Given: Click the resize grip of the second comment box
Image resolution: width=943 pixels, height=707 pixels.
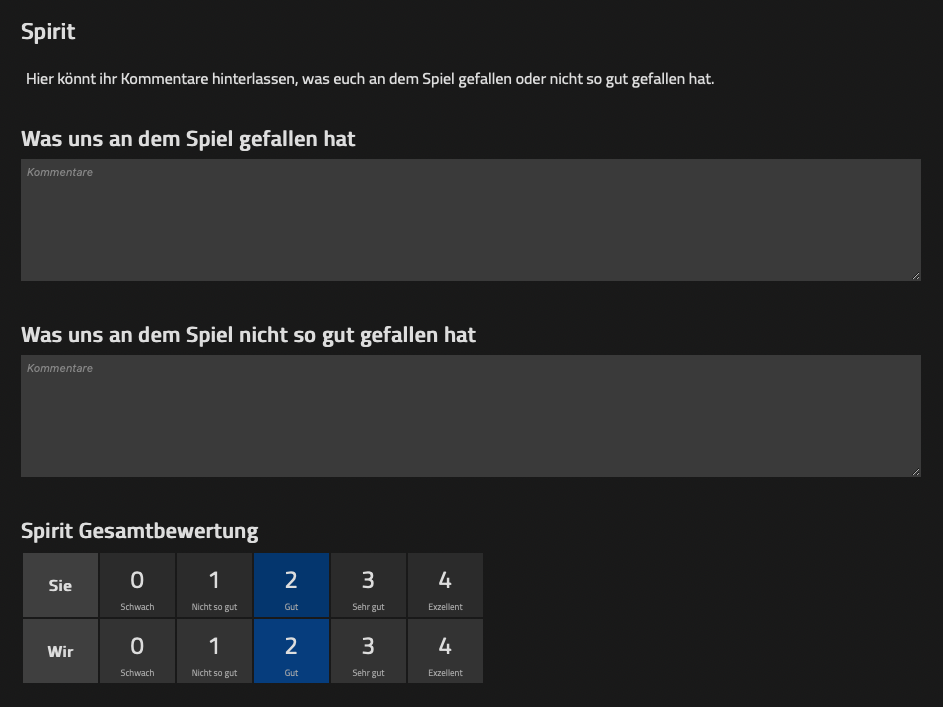Looking at the screenshot, I should [x=914, y=472].
